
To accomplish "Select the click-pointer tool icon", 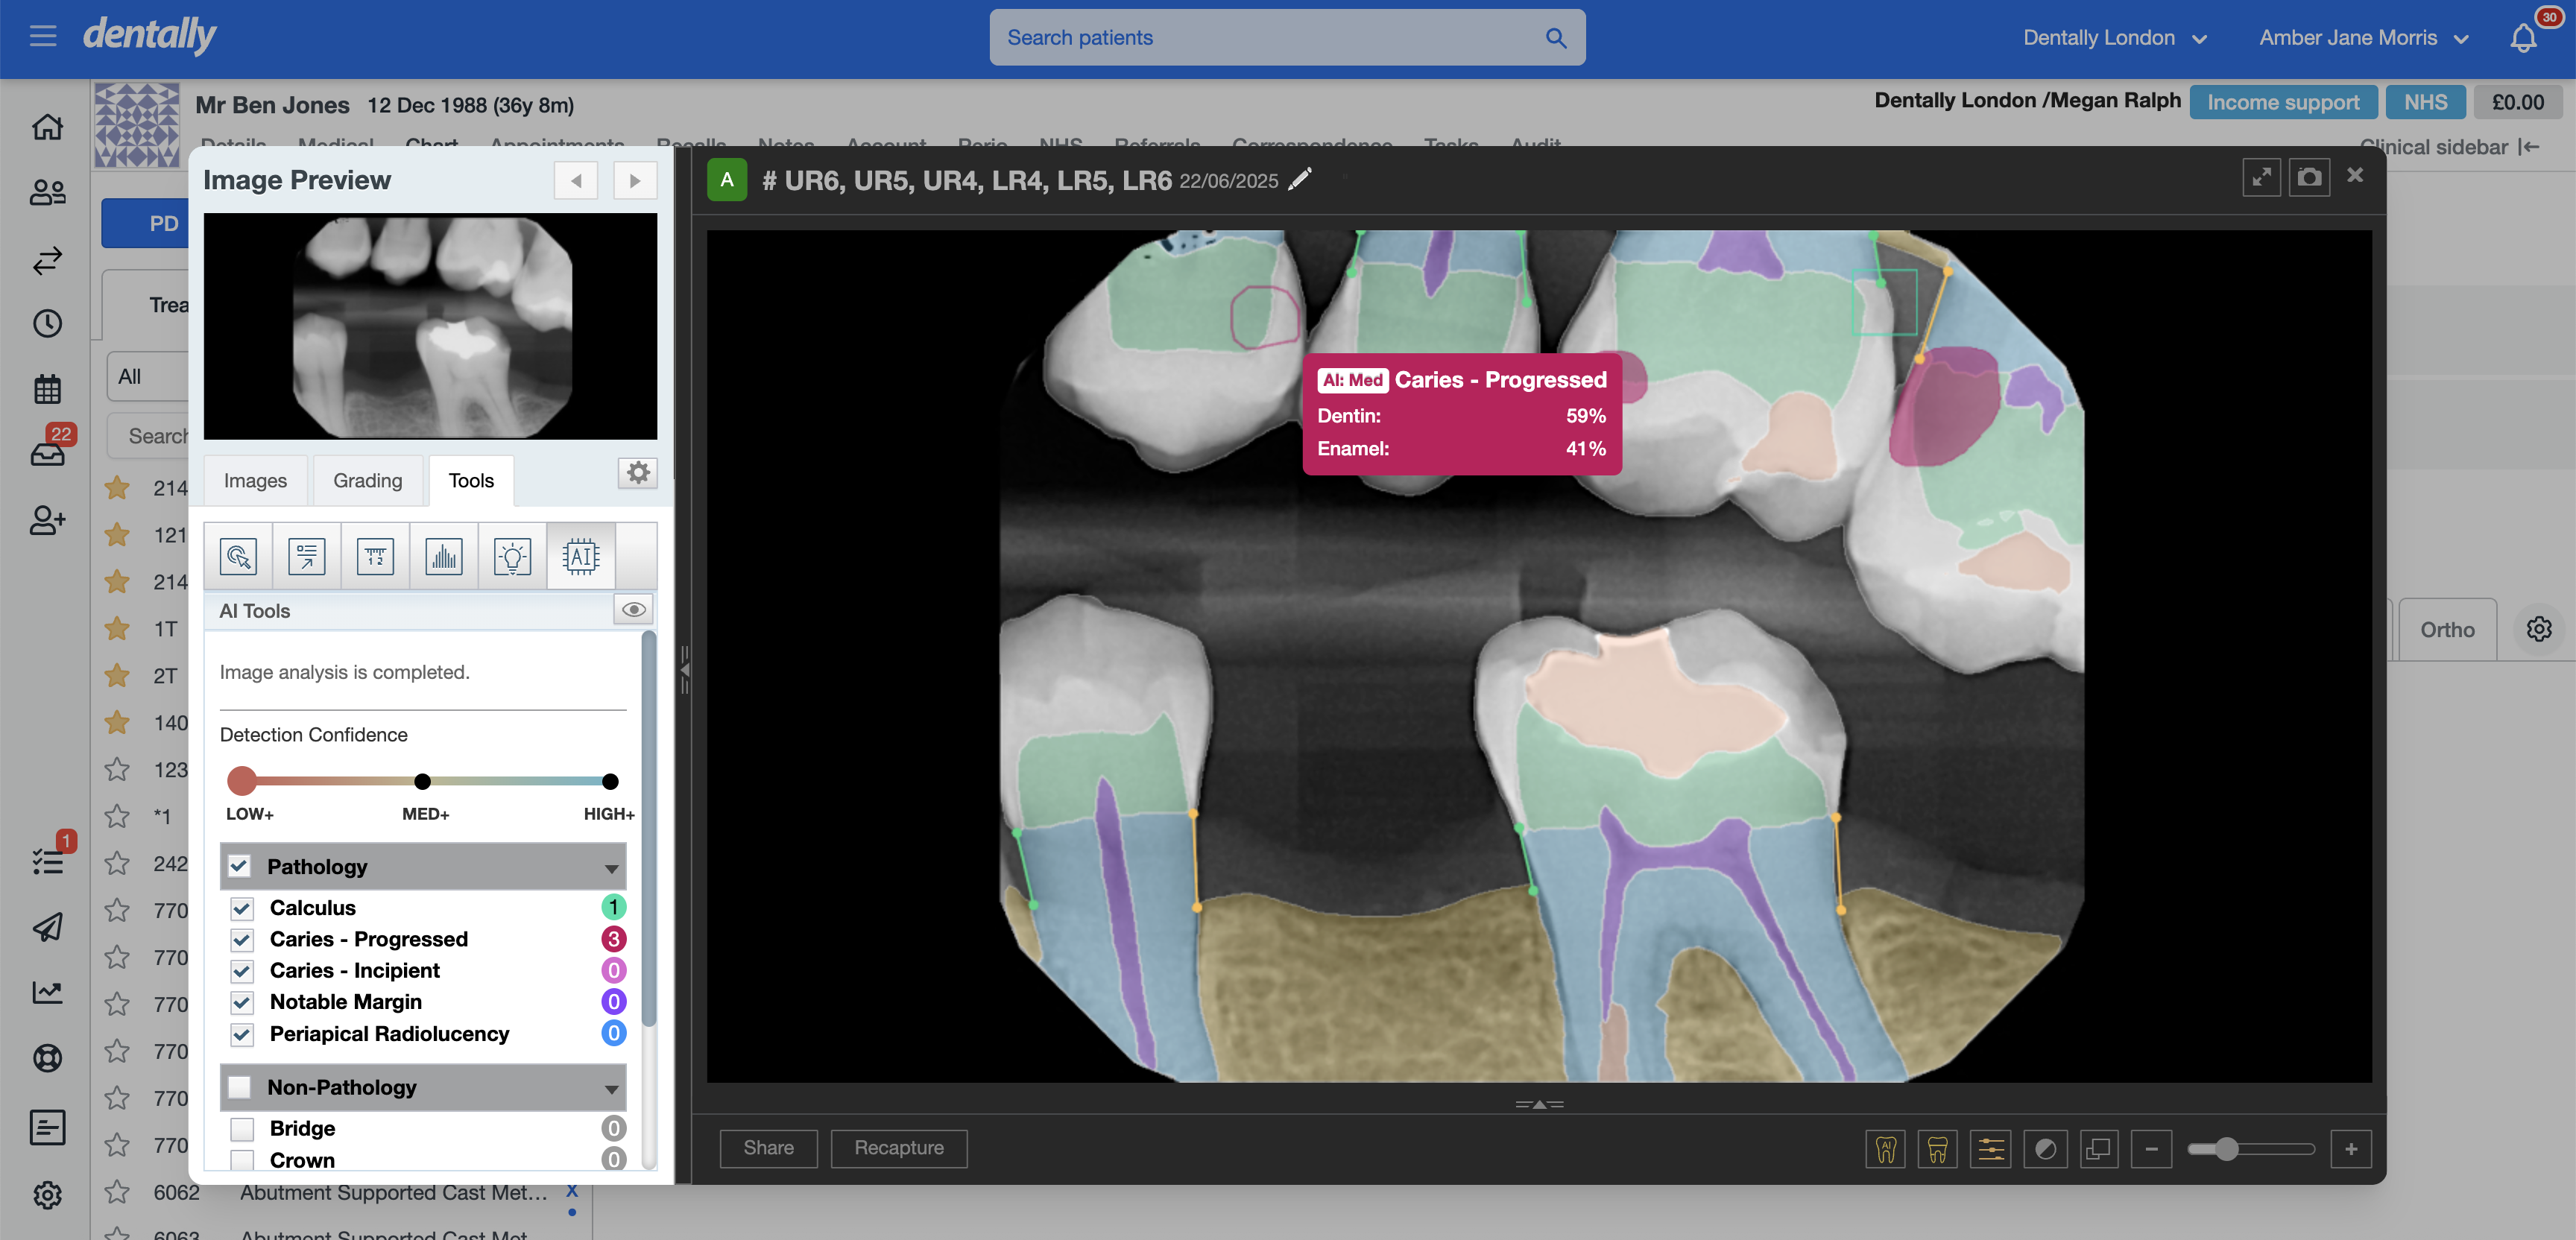I will click(x=238, y=556).
